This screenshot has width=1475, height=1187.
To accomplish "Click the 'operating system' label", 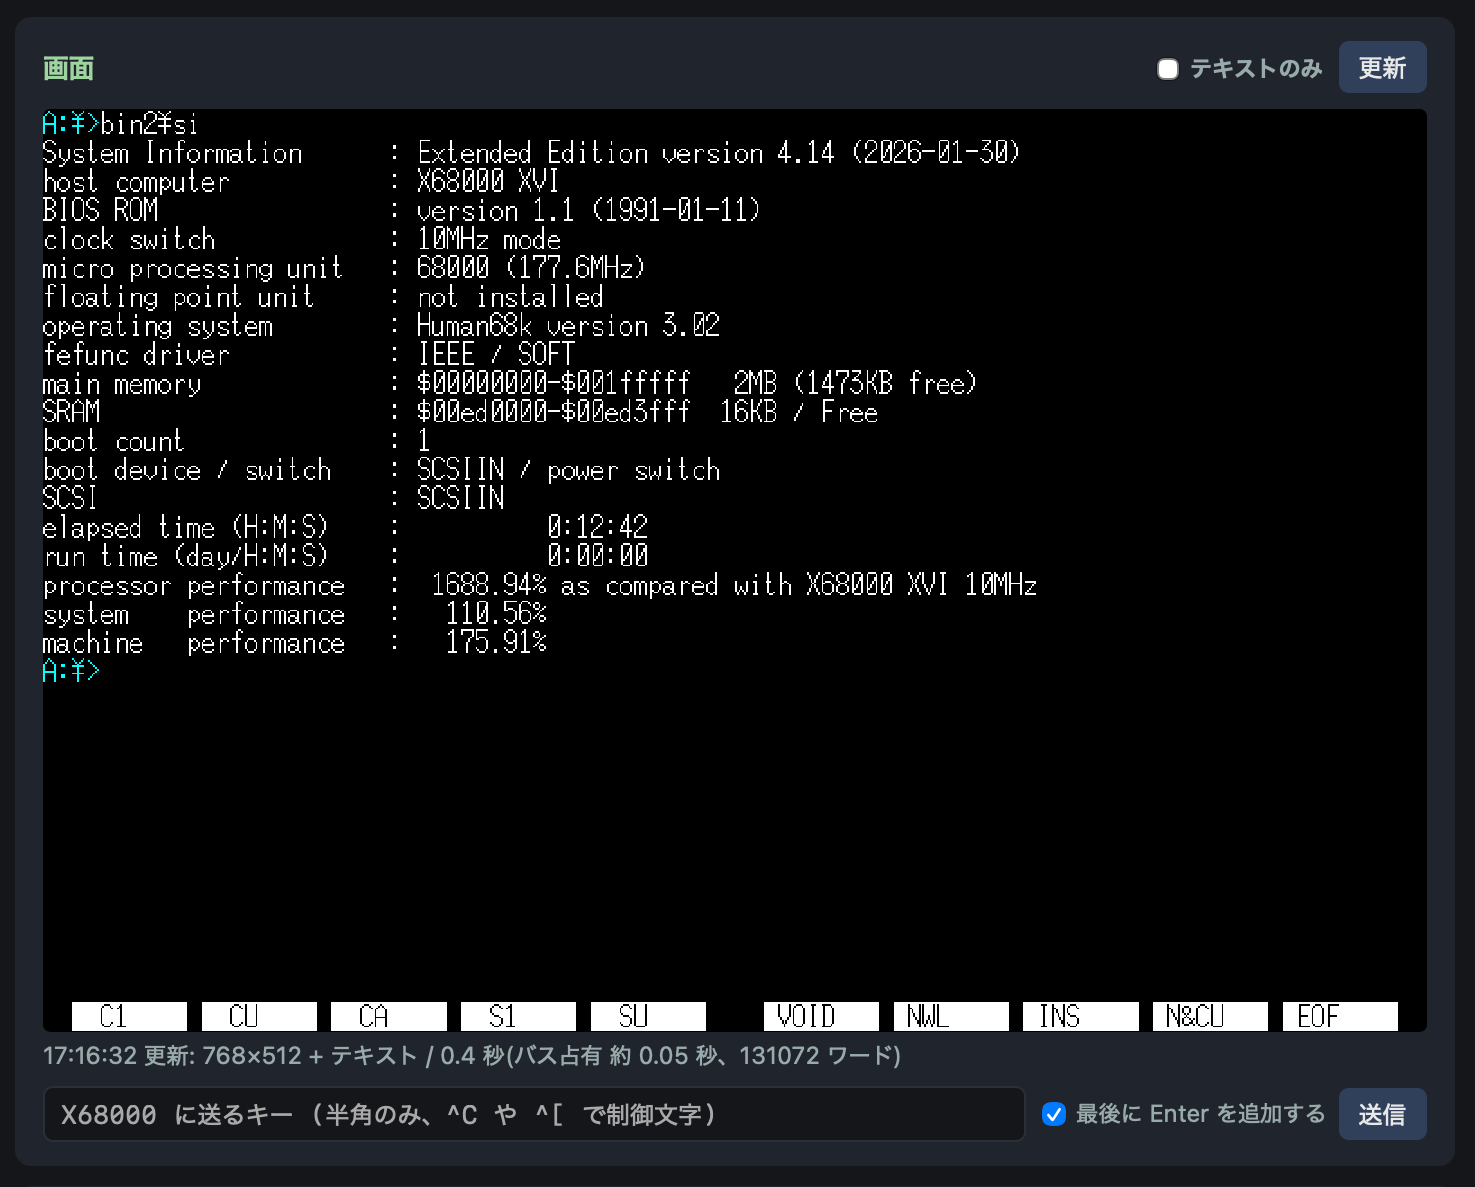I will 158,326.
